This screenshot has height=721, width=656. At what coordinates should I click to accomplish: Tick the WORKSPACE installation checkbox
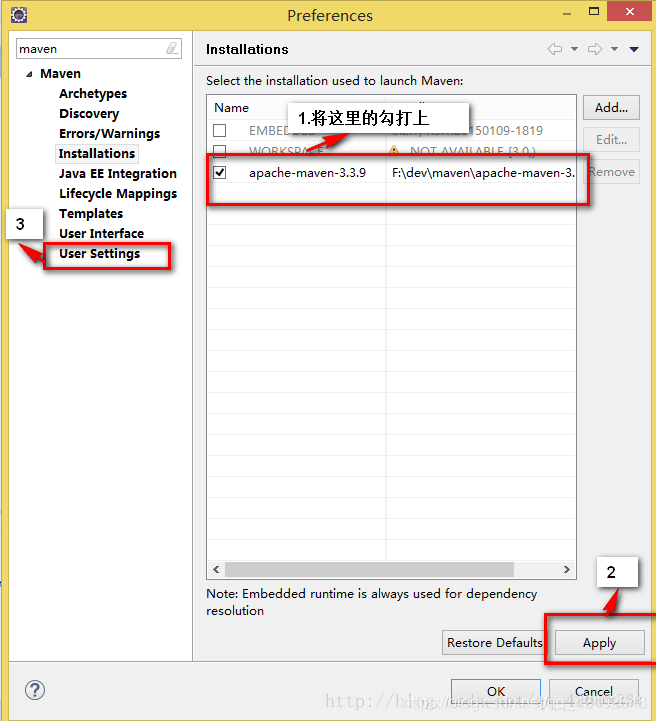220,150
